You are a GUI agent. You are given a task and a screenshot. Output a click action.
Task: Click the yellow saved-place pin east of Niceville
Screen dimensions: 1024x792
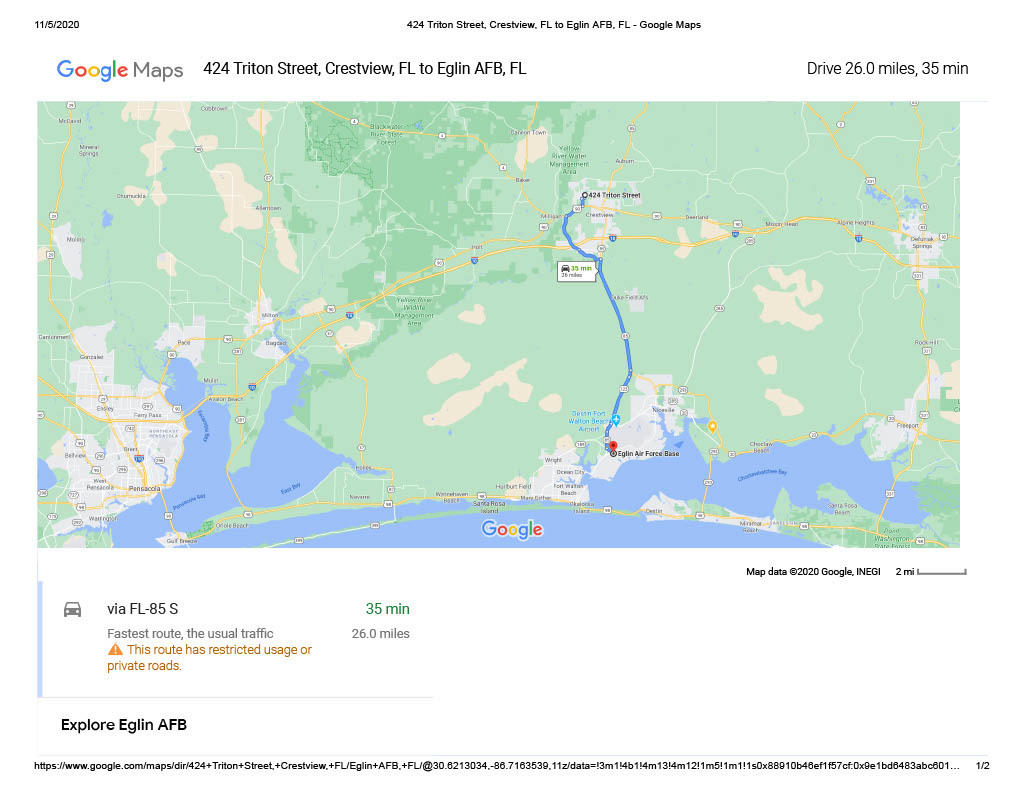pyautogui.click(x=712, y=427)
